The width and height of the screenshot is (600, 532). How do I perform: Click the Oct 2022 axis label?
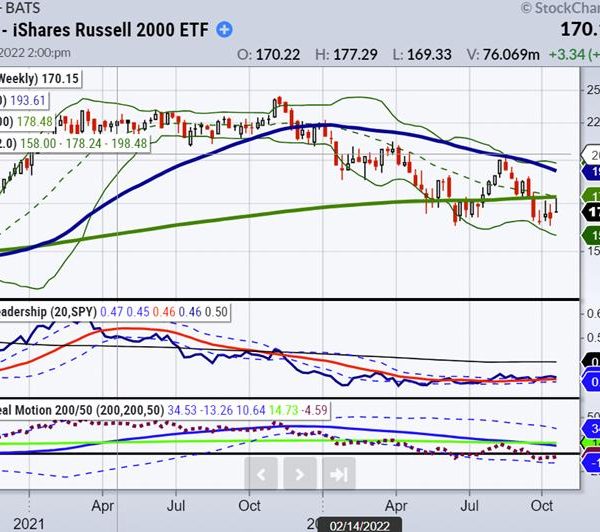542,506
